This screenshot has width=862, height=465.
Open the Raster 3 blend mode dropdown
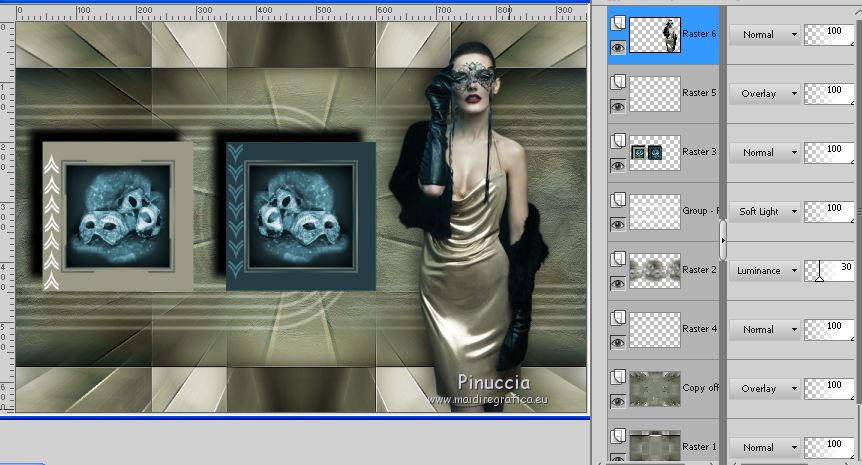point(765,153)
